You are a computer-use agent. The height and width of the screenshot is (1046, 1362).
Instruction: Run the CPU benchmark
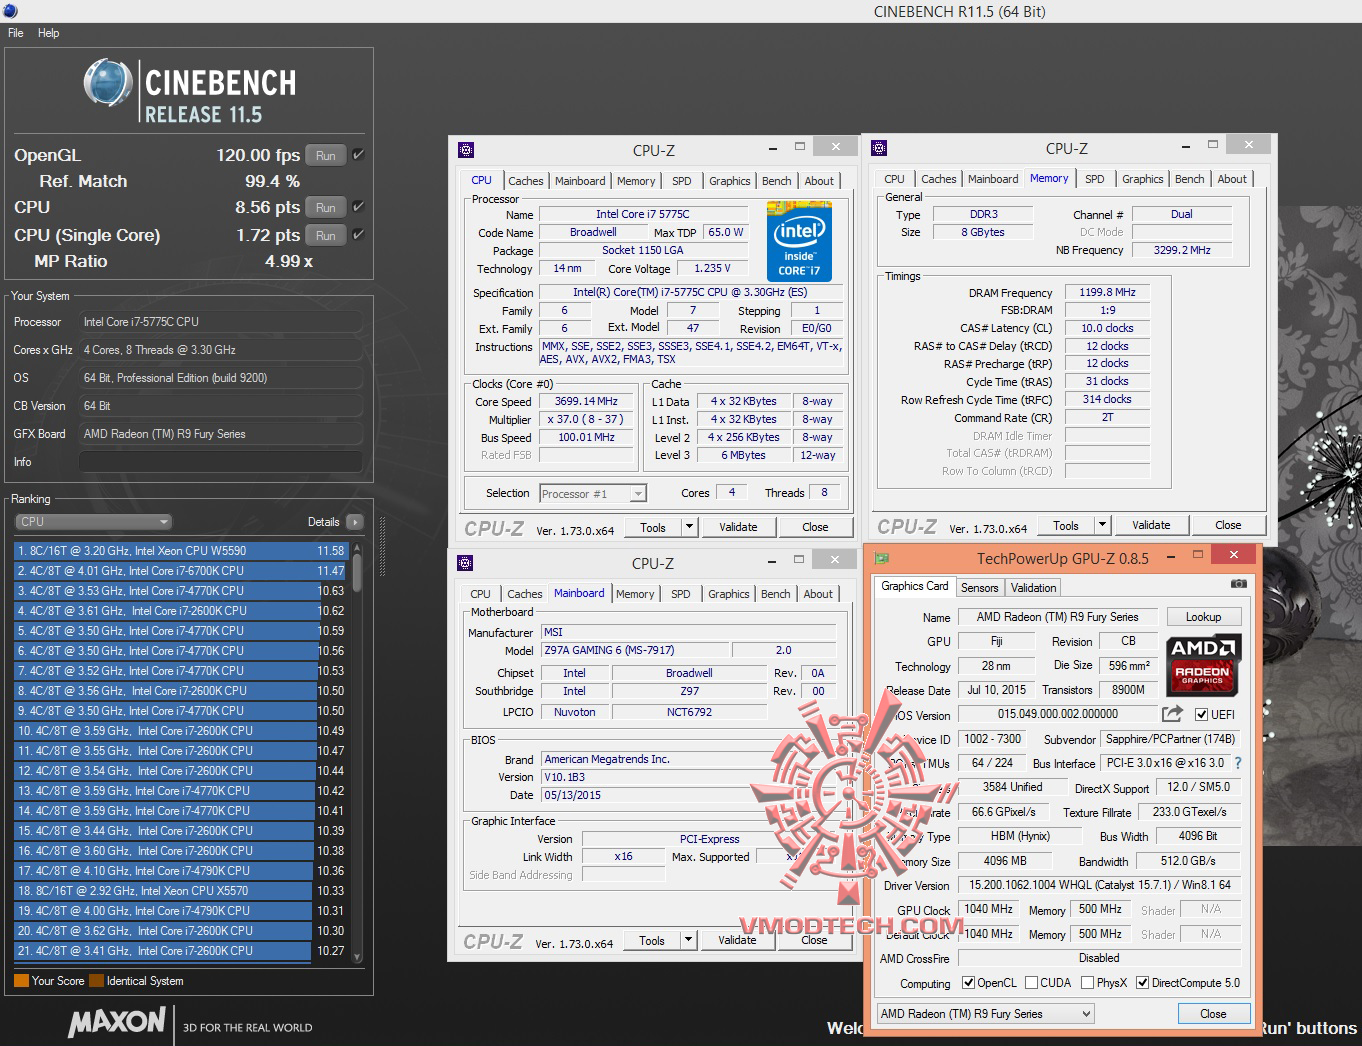326,207
